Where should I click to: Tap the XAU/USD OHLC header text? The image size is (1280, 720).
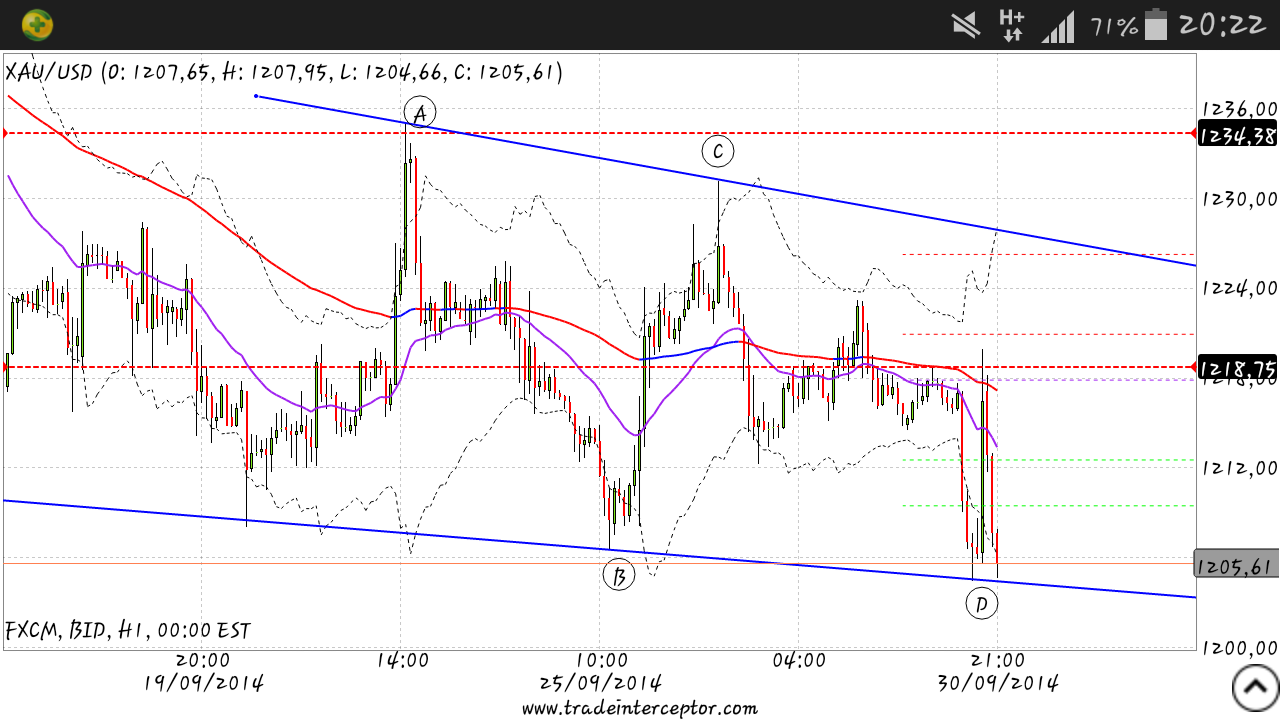pos(284,72)
